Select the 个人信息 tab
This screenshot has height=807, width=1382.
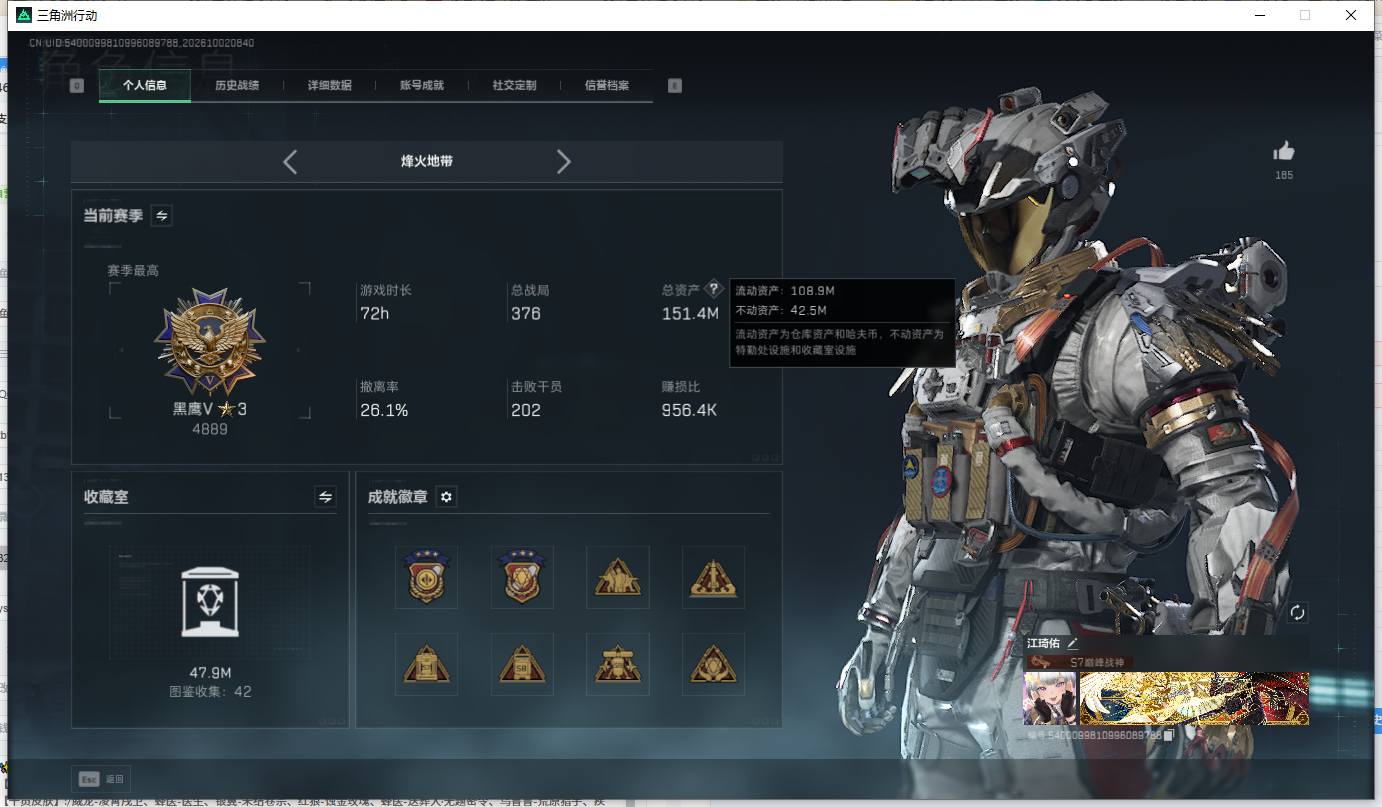point(145,86)
